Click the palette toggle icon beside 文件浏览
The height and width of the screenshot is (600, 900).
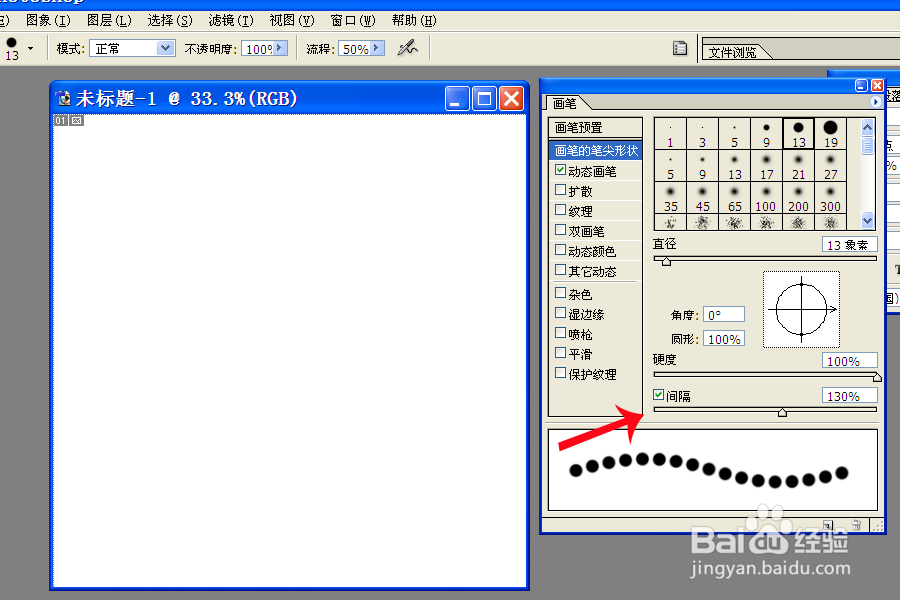pyautogui.click(x=680, y=49)
